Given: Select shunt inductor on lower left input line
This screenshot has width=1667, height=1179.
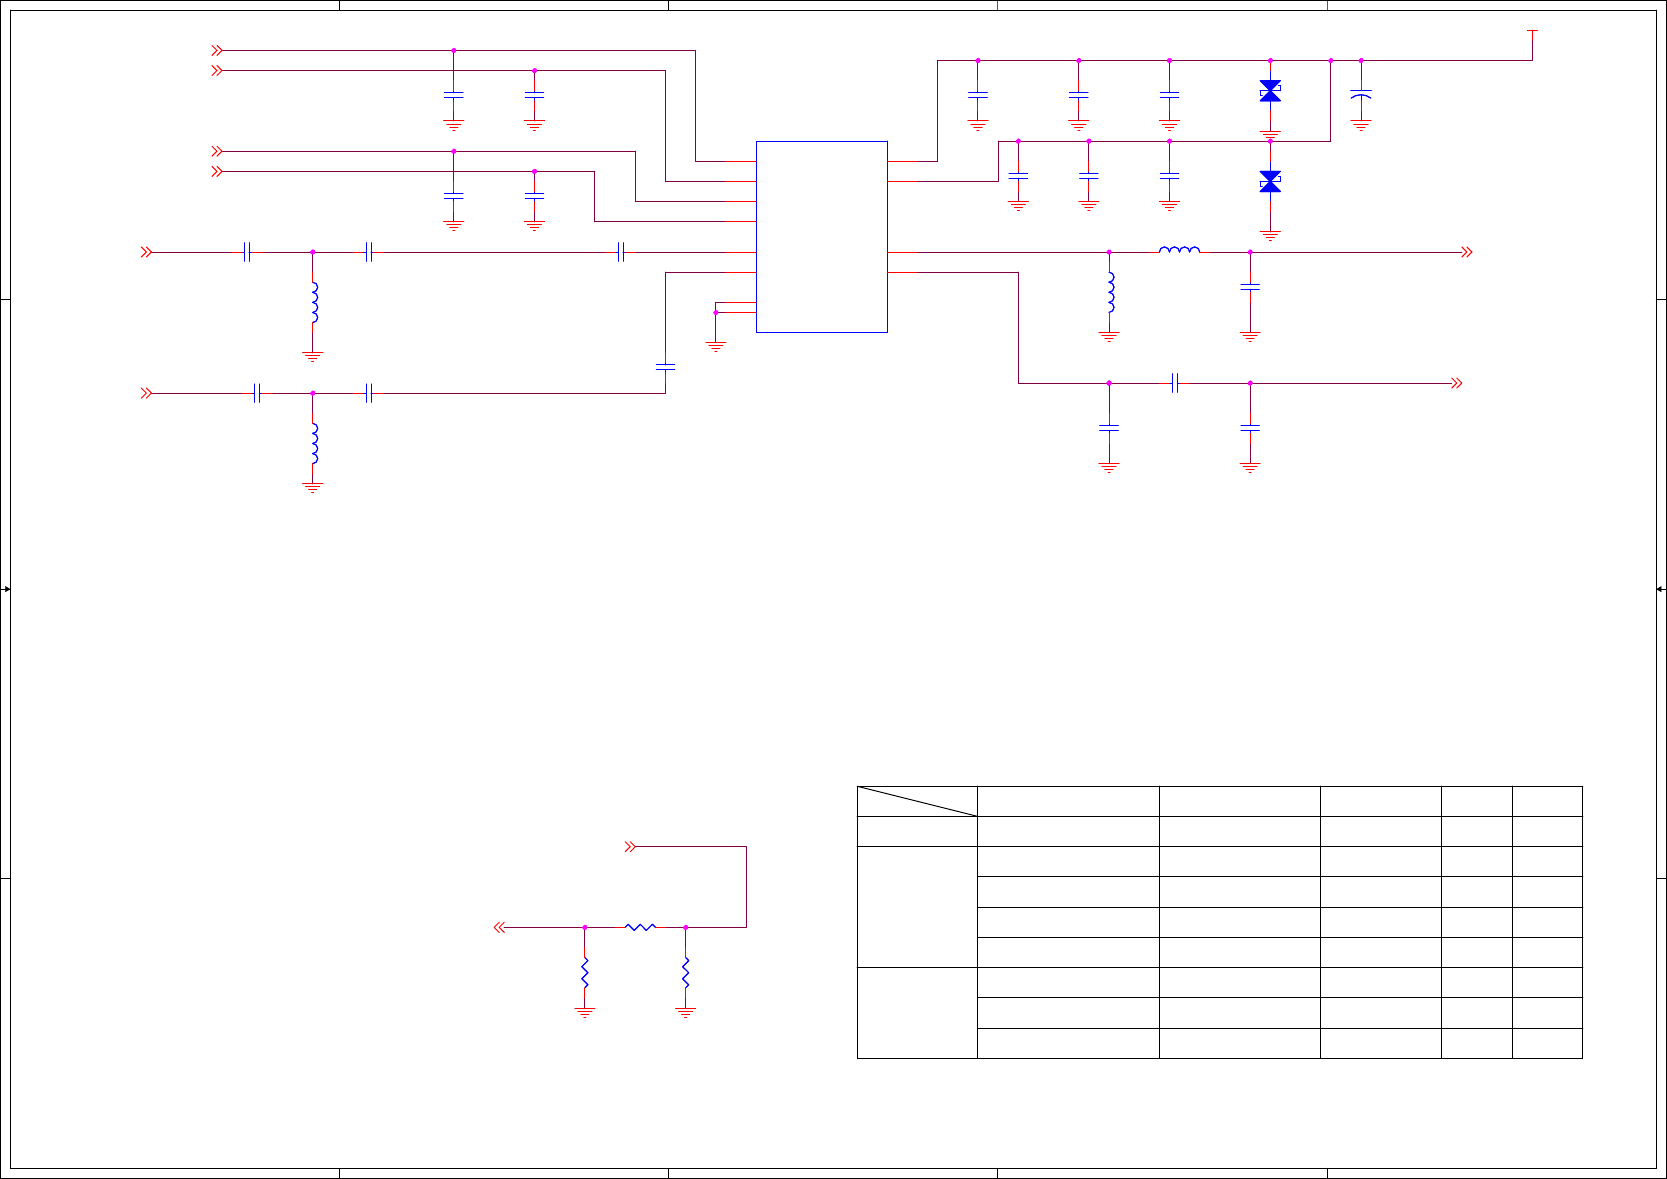Looking at the screenshot, I should pyautogui.click(x=315, y=443).
